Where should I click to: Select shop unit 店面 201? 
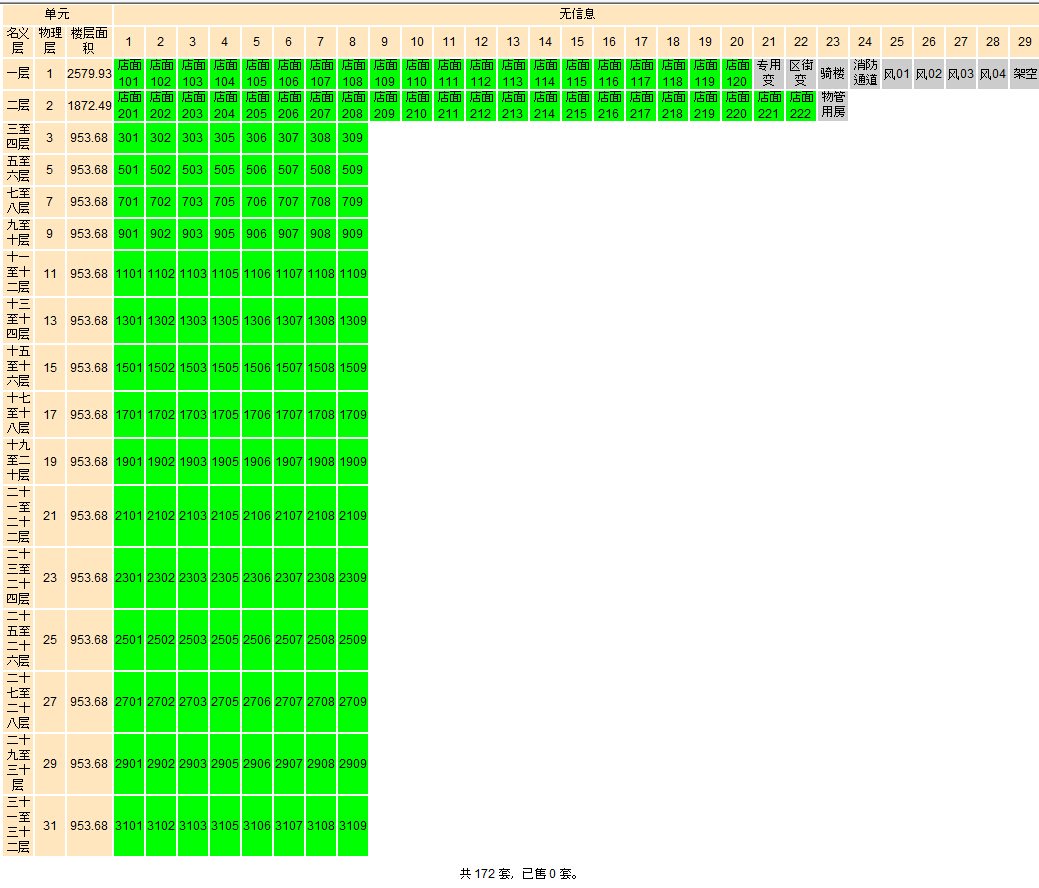[x=129, y=105]
